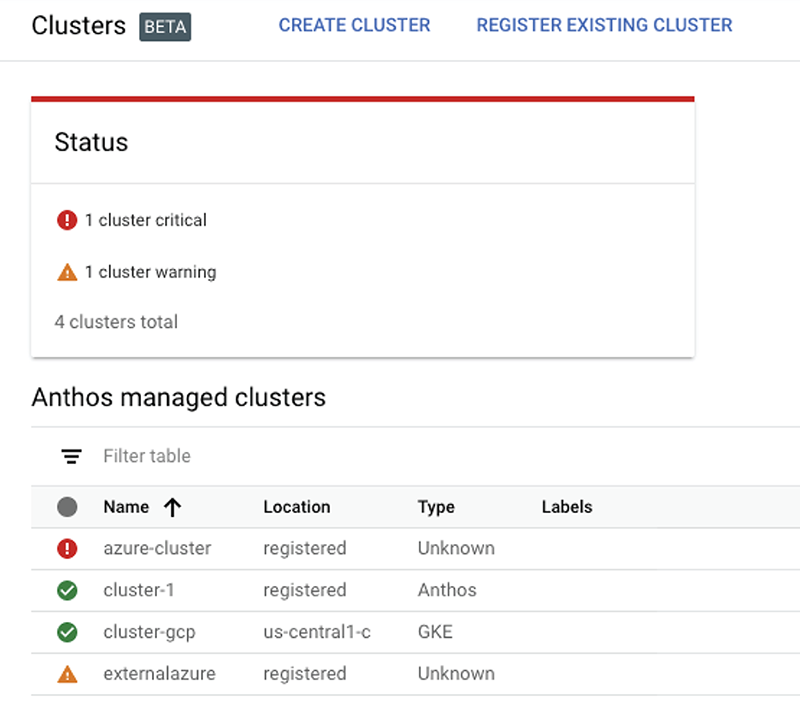Click '1 cluster warning' status text

tap(151, 272)
